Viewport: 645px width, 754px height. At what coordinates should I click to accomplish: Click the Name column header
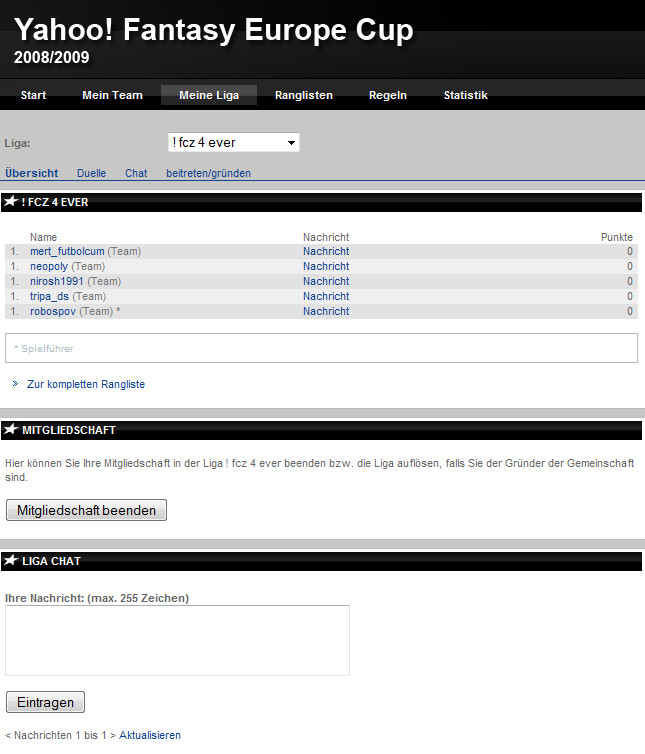[x=43, y=237]
